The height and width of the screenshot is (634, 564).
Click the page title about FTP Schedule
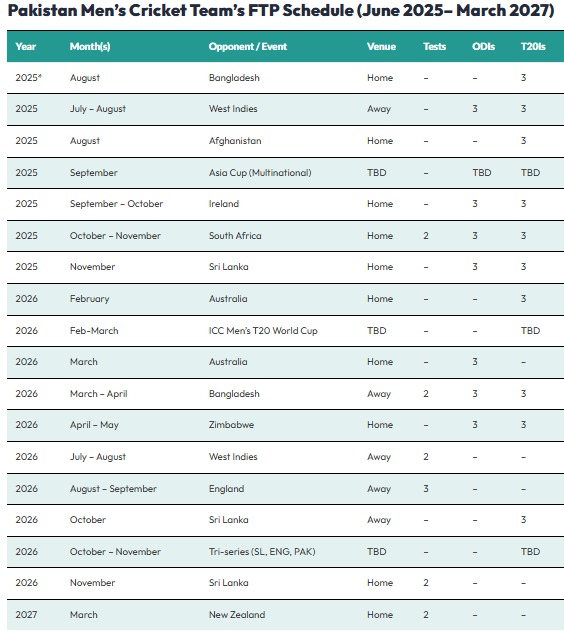(x=281, y=11)
